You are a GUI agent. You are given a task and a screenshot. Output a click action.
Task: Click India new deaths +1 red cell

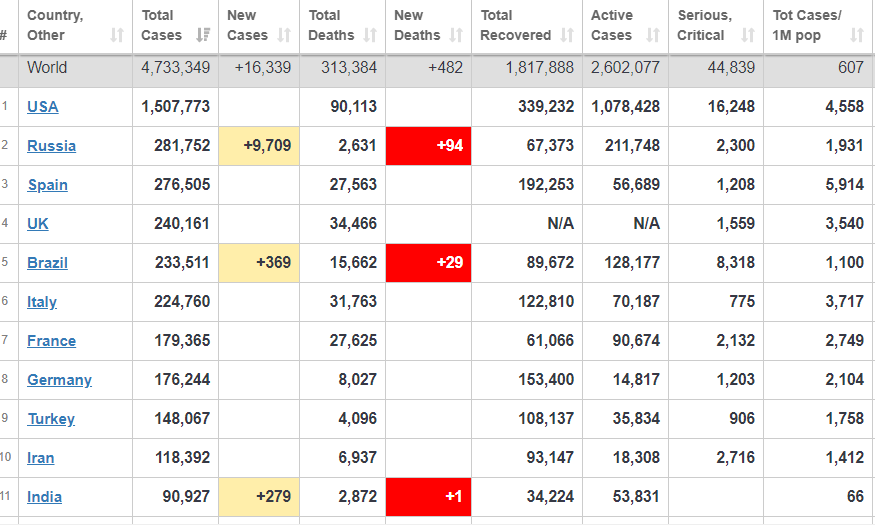[428, 497]
